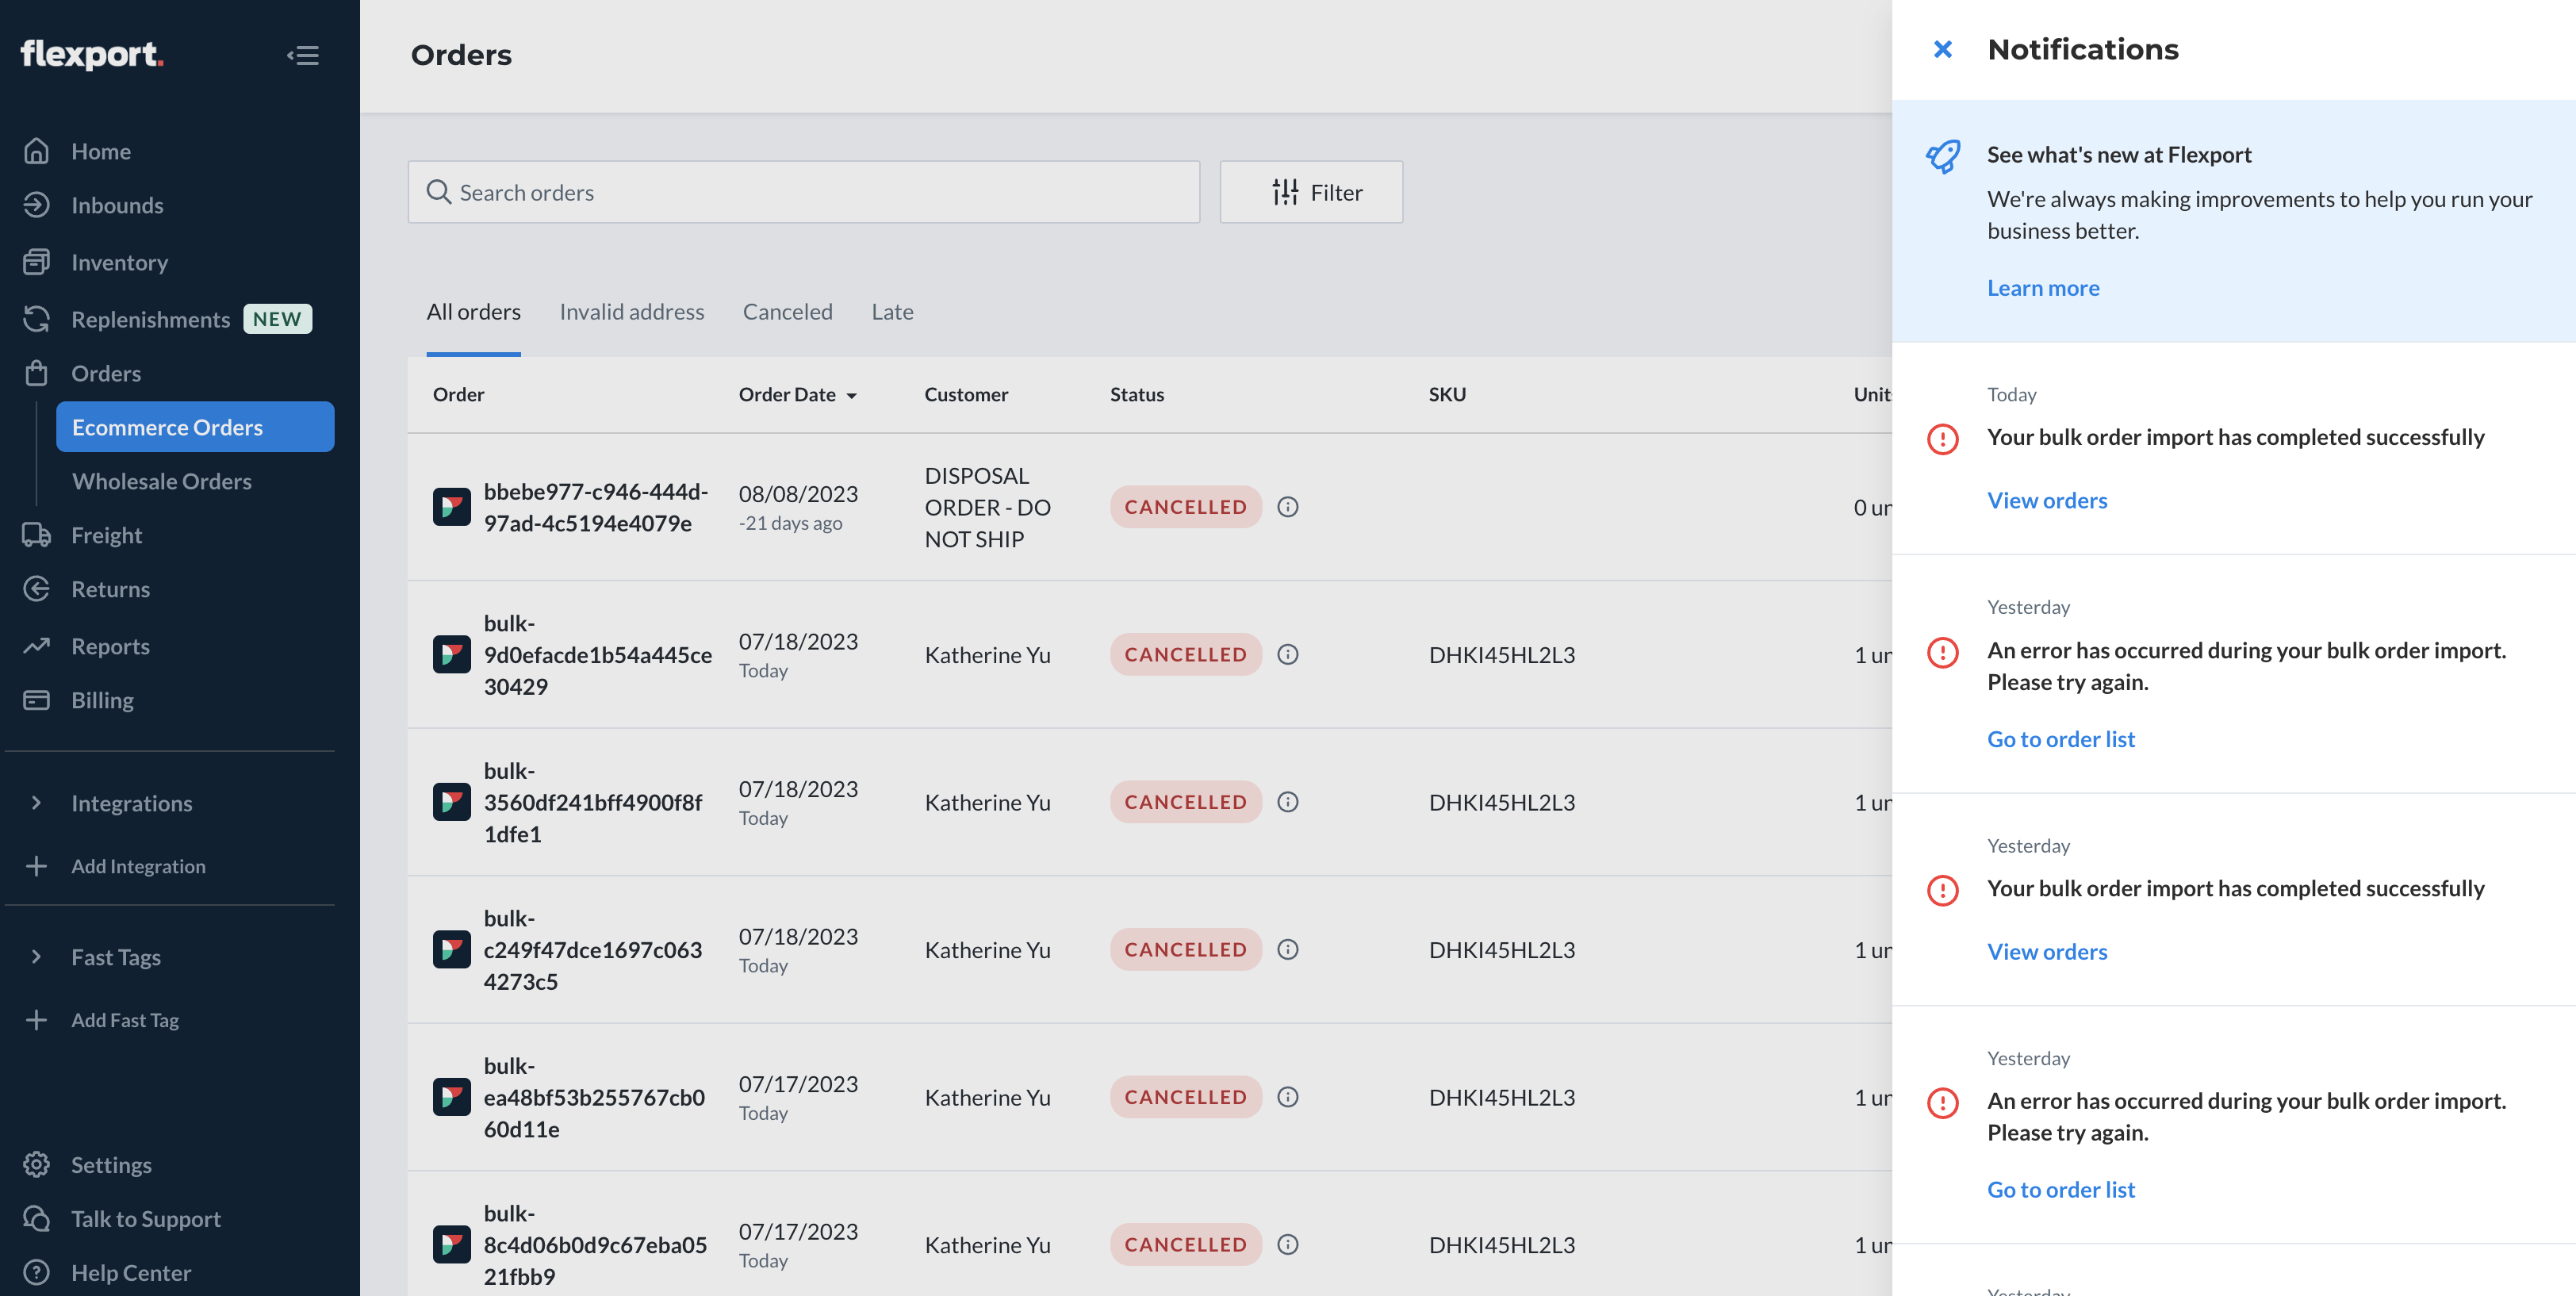Open the Replenishments section
2576x1296 pixels.
click(x=150, y=319)
